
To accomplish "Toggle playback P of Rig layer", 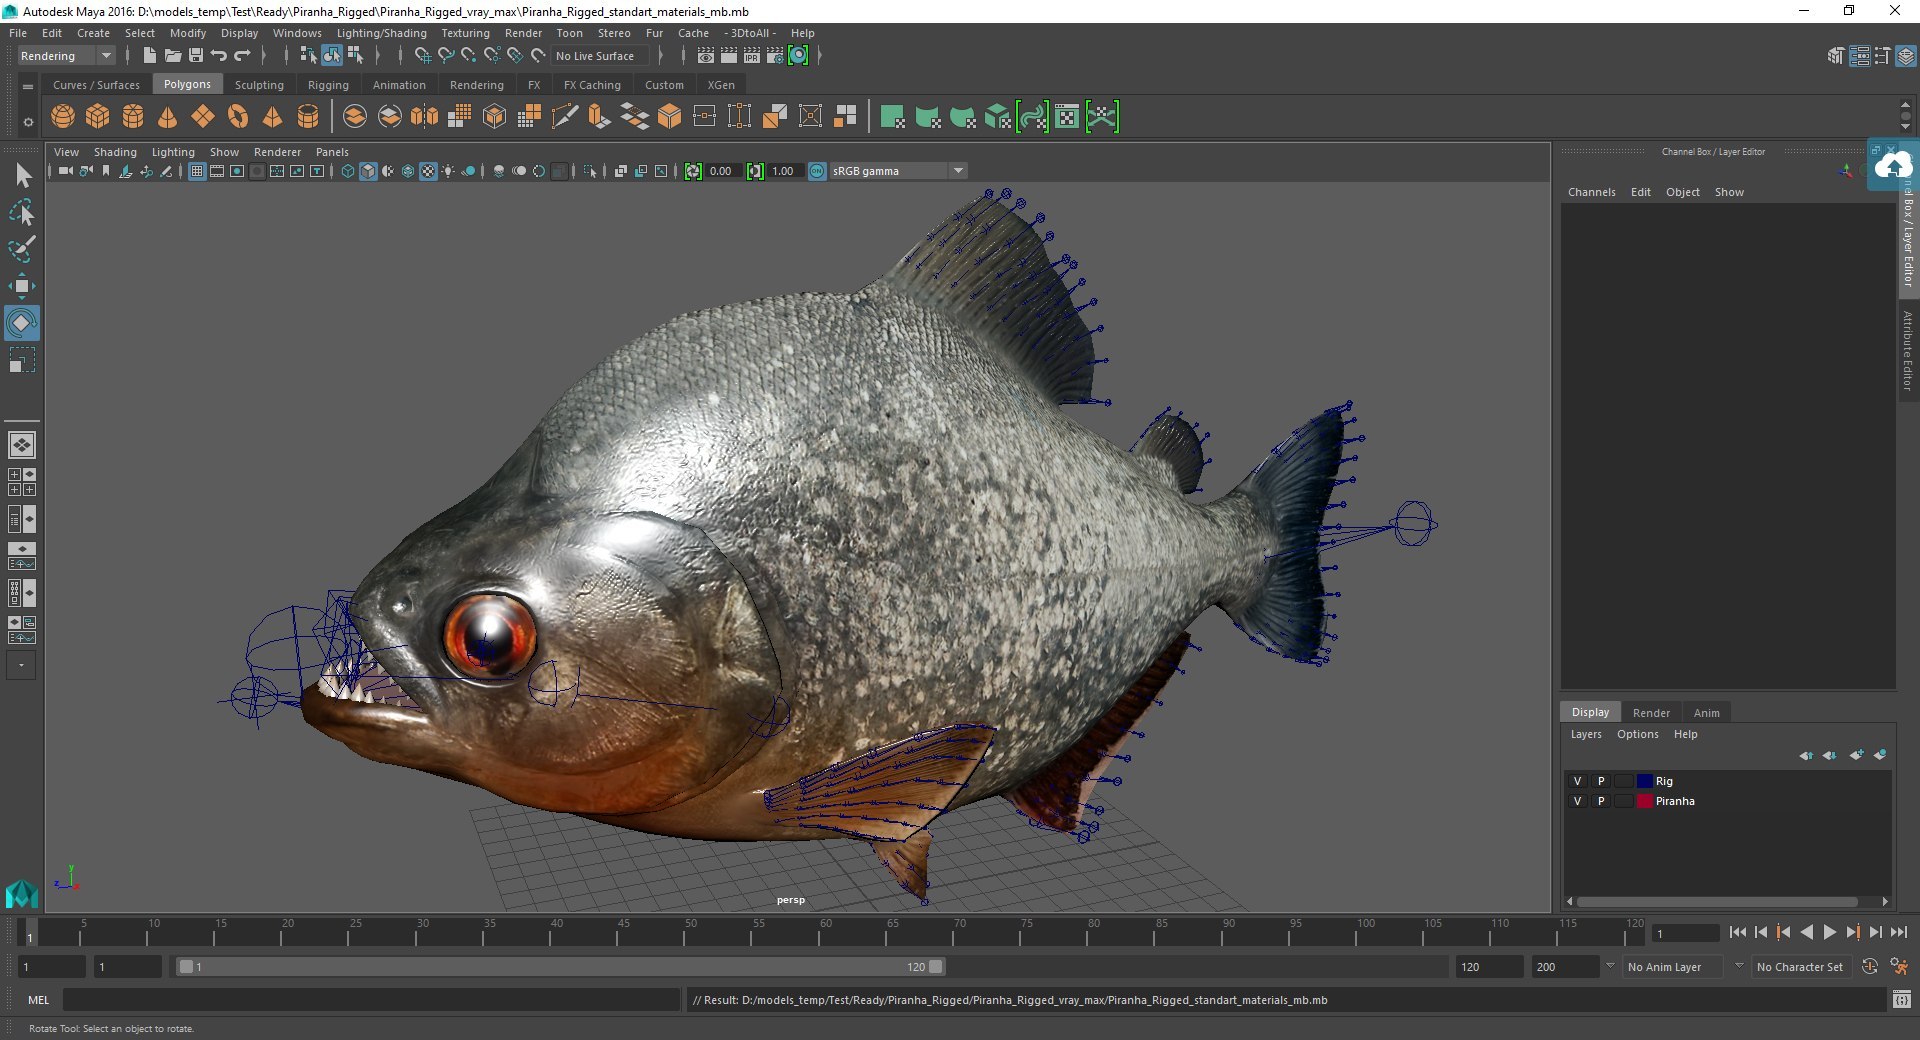I will click(x=1601, y=781).
